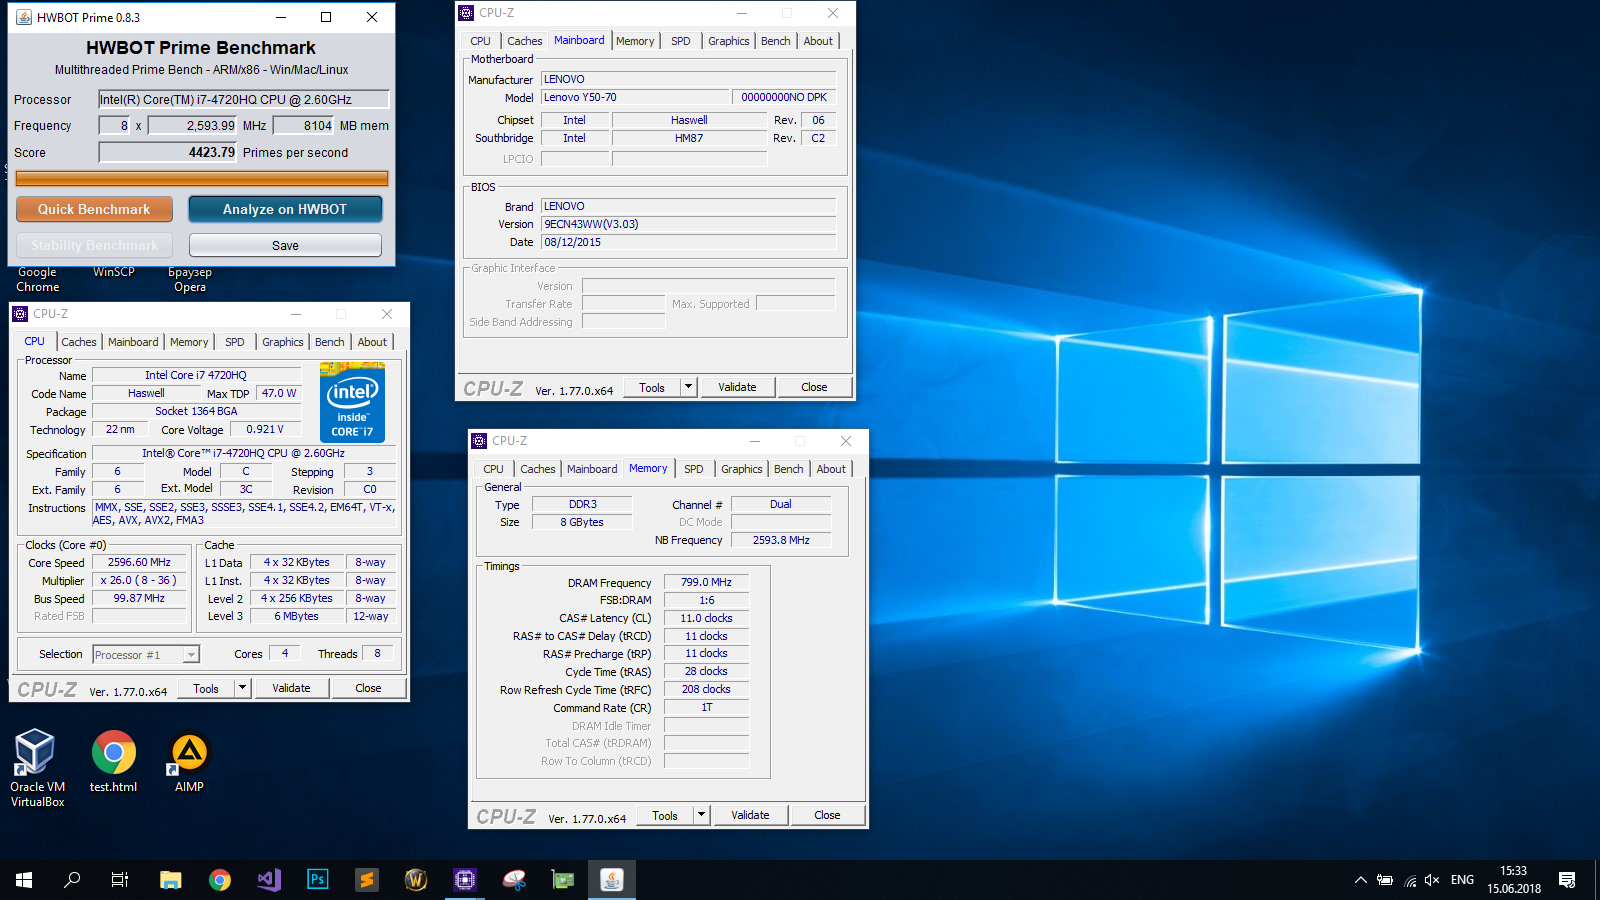
Task: Open About tab in Memory window
Action: pyautogui.click(x=831, y=469)
